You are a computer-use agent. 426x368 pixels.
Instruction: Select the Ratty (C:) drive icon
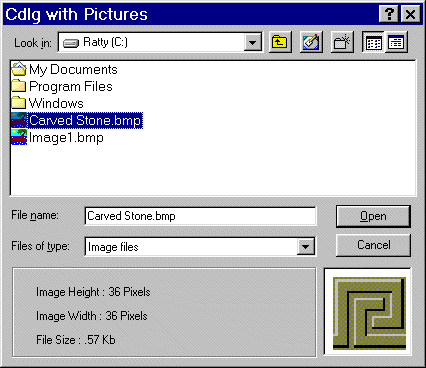71,43
